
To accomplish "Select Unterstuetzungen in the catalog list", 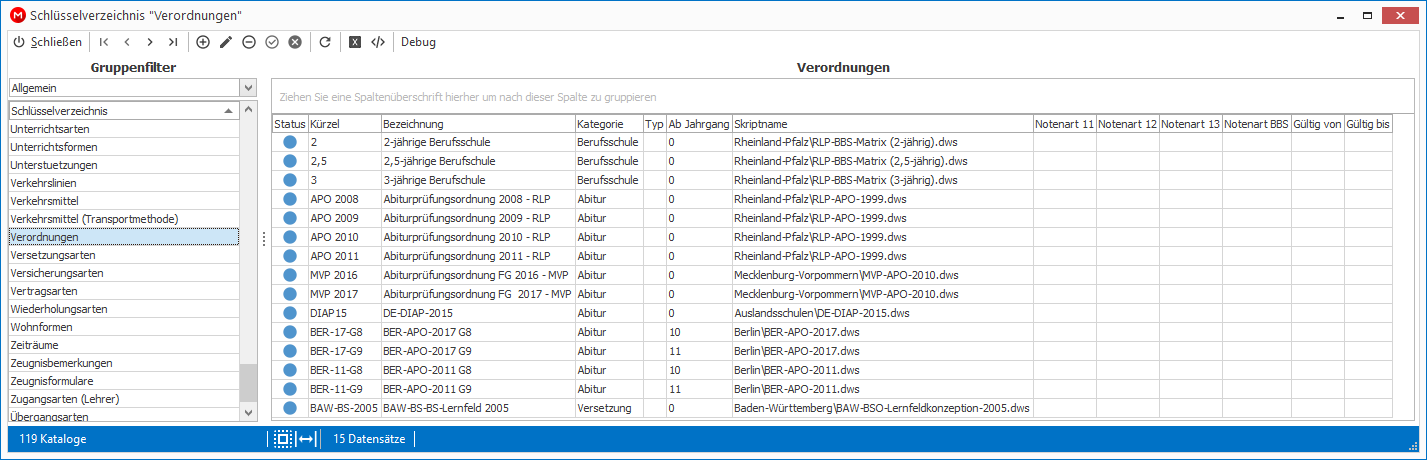I will [x=124, y=165].
